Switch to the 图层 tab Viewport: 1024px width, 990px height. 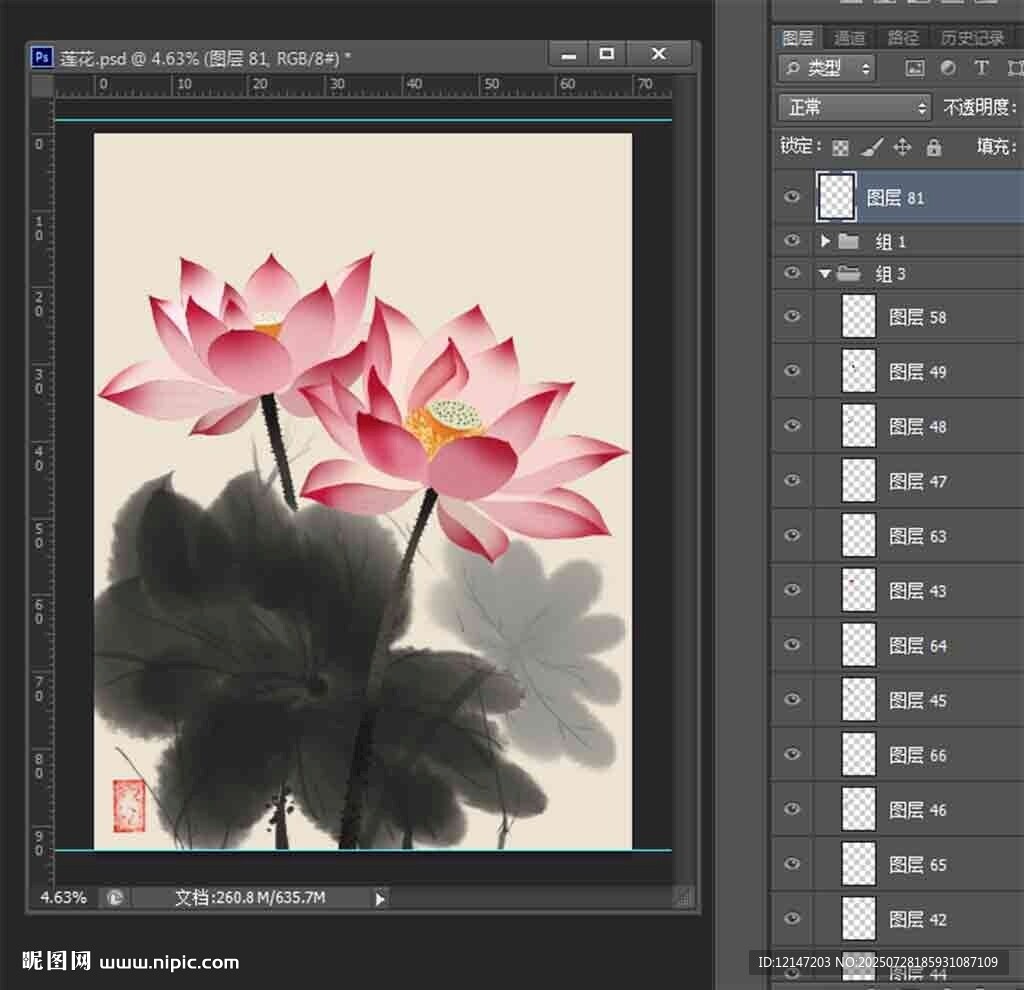pos(797,39)
